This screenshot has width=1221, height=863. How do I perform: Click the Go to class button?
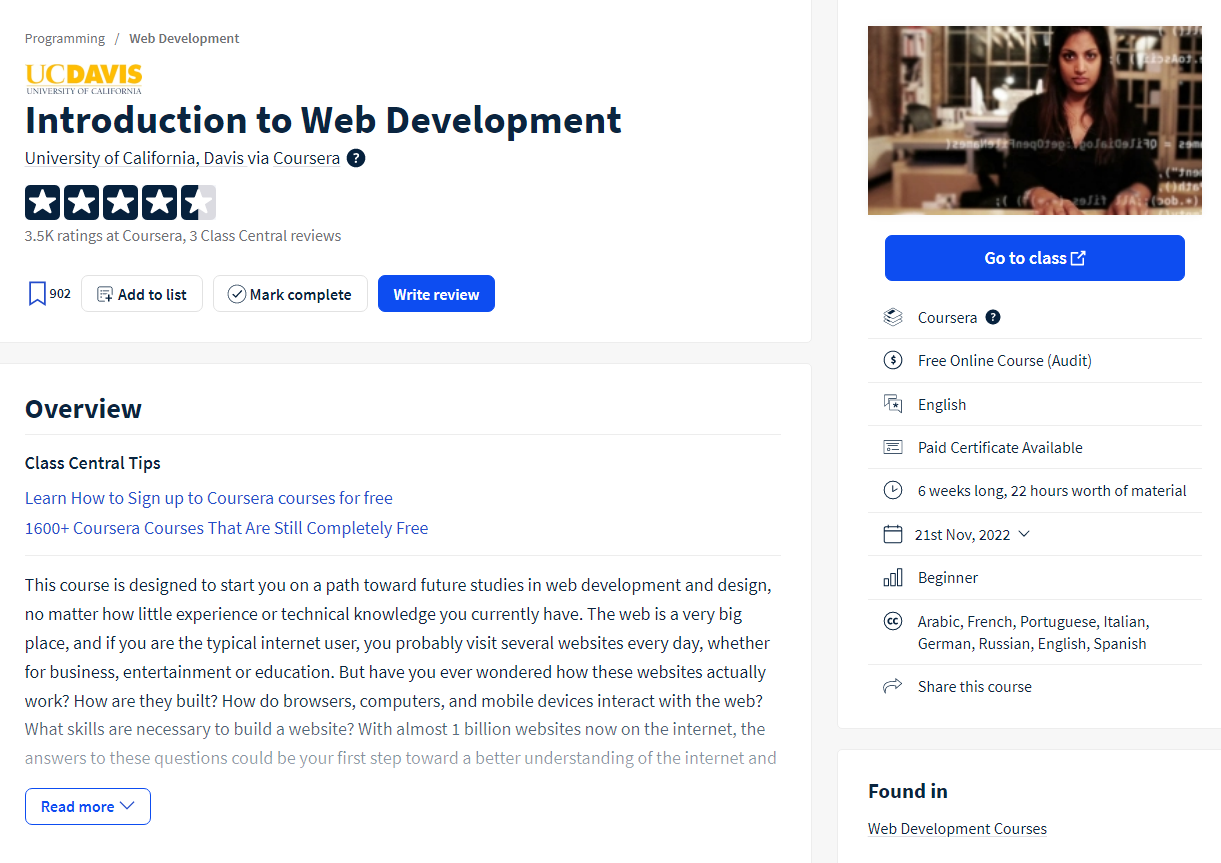1035,258
